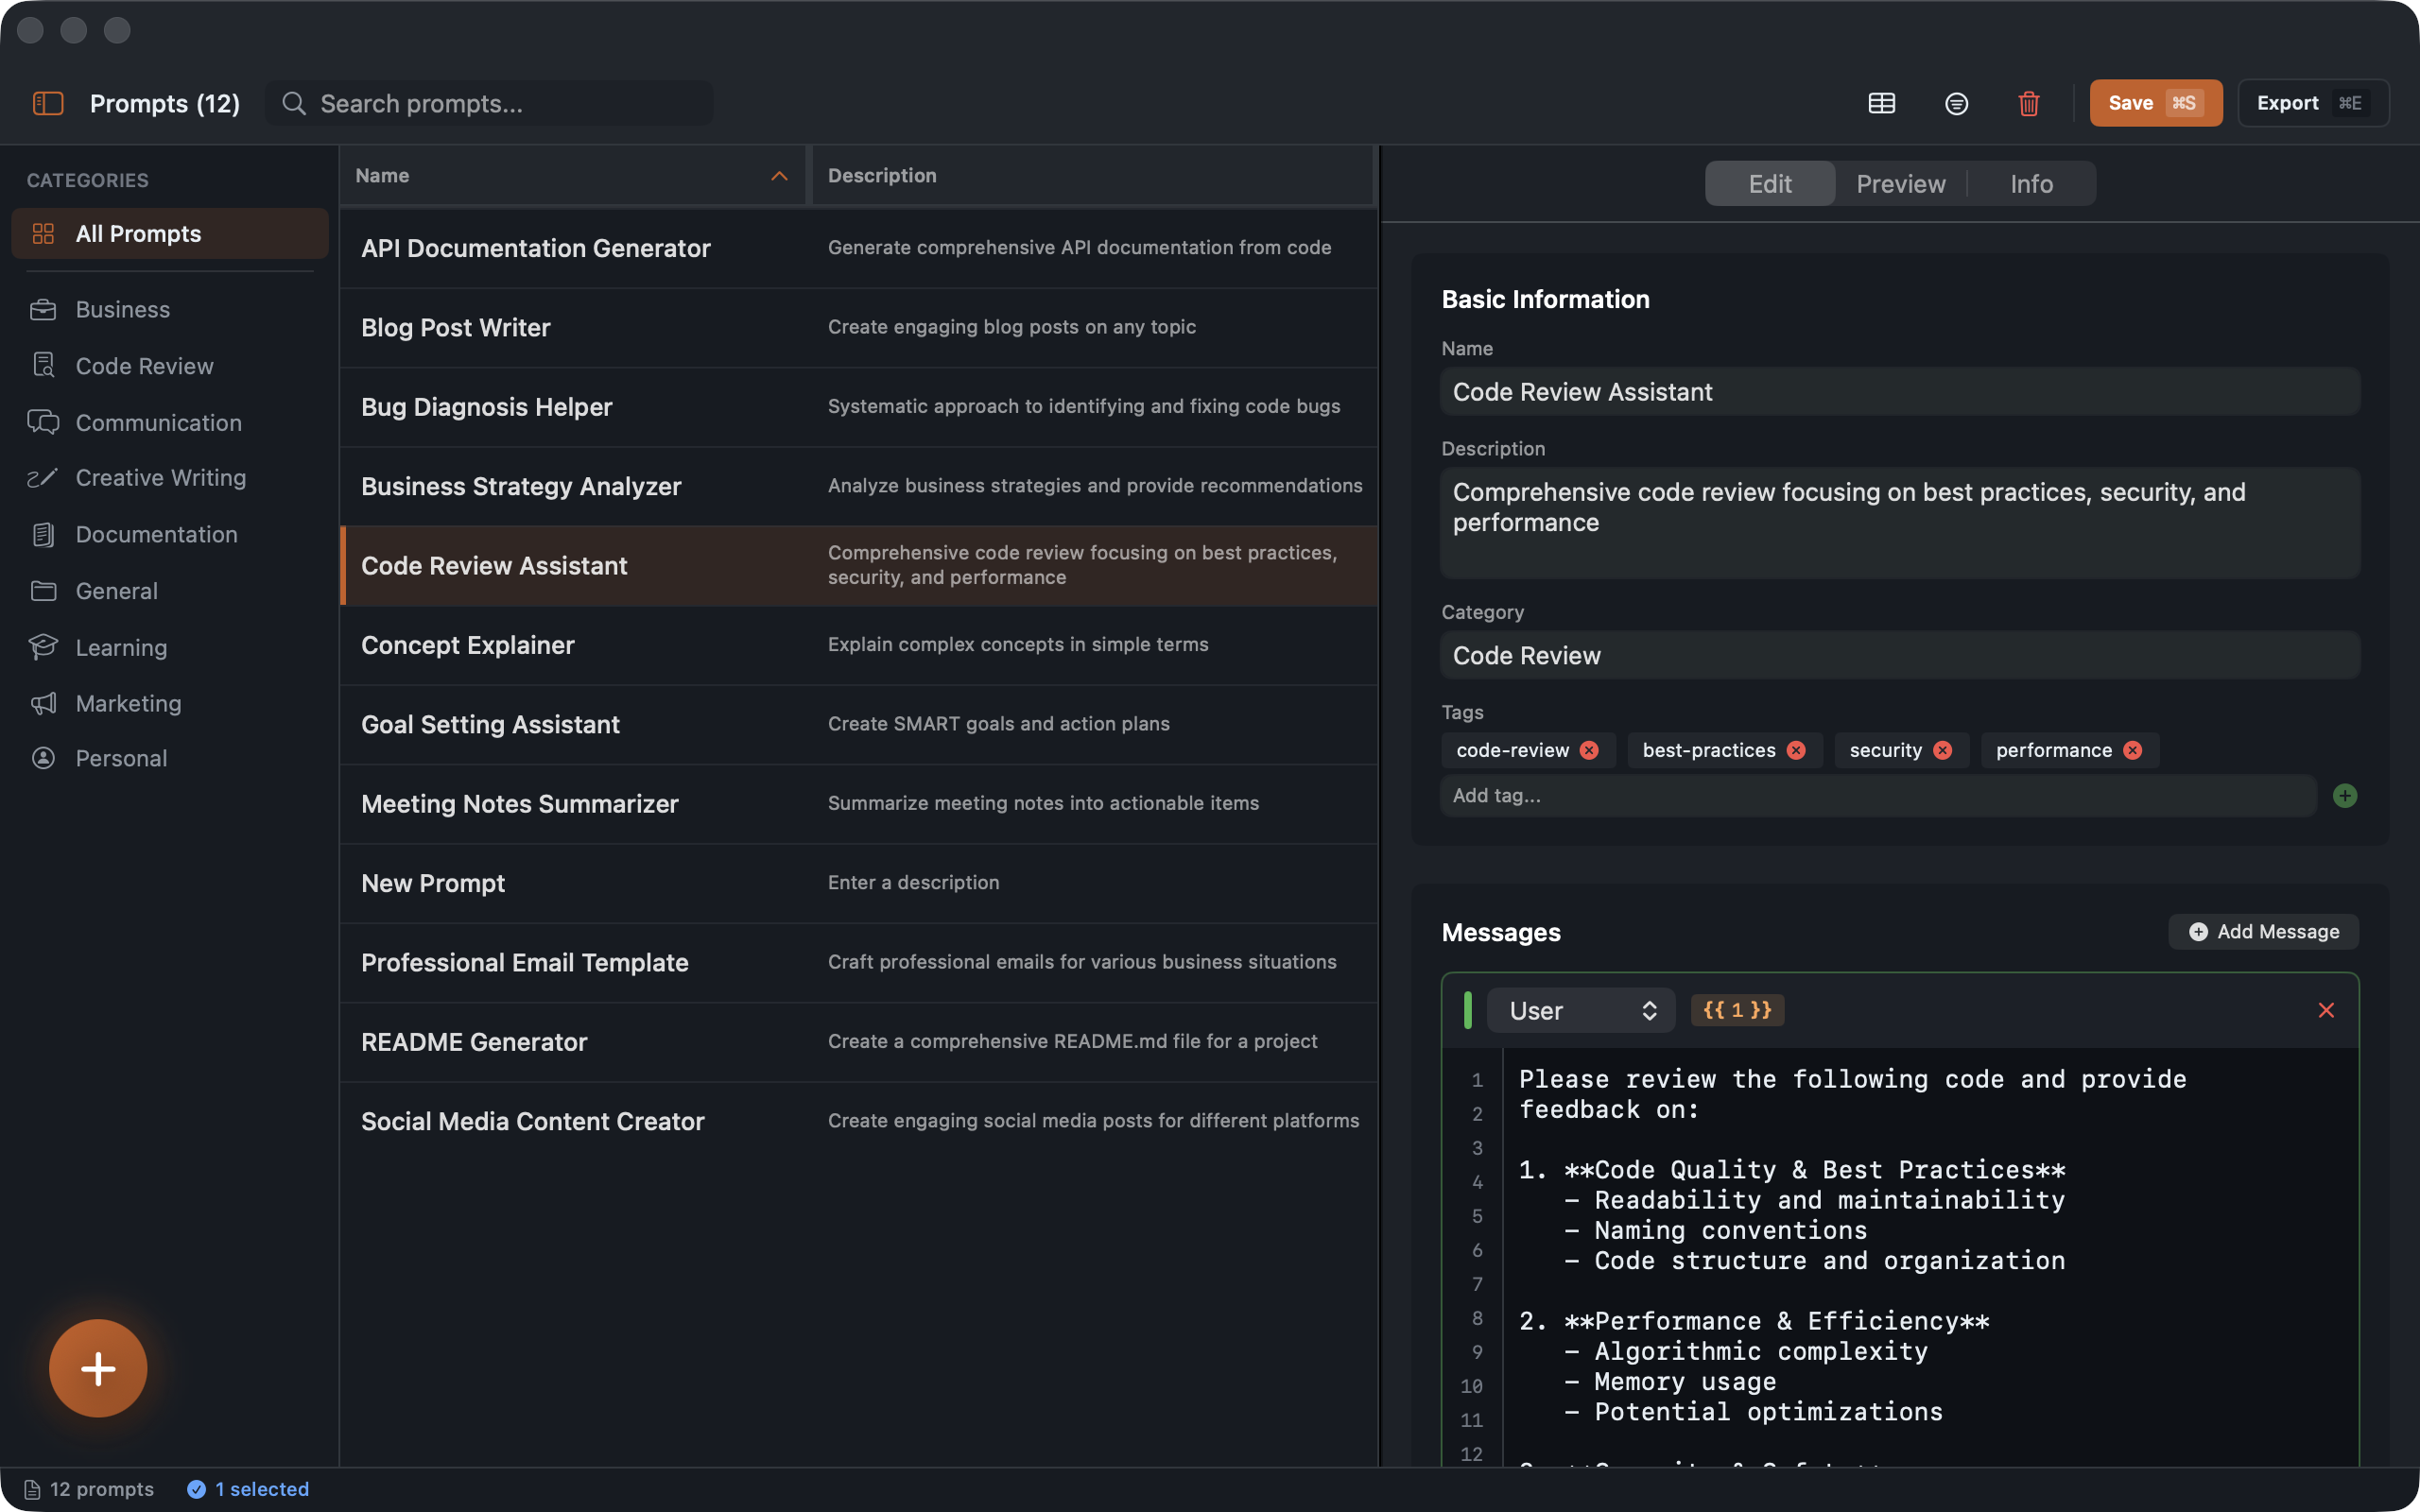2420x1512 pixels.
Task: Collapse the sidebar with the panel icon
Action: pyautogui.click(x=47, y=103)
